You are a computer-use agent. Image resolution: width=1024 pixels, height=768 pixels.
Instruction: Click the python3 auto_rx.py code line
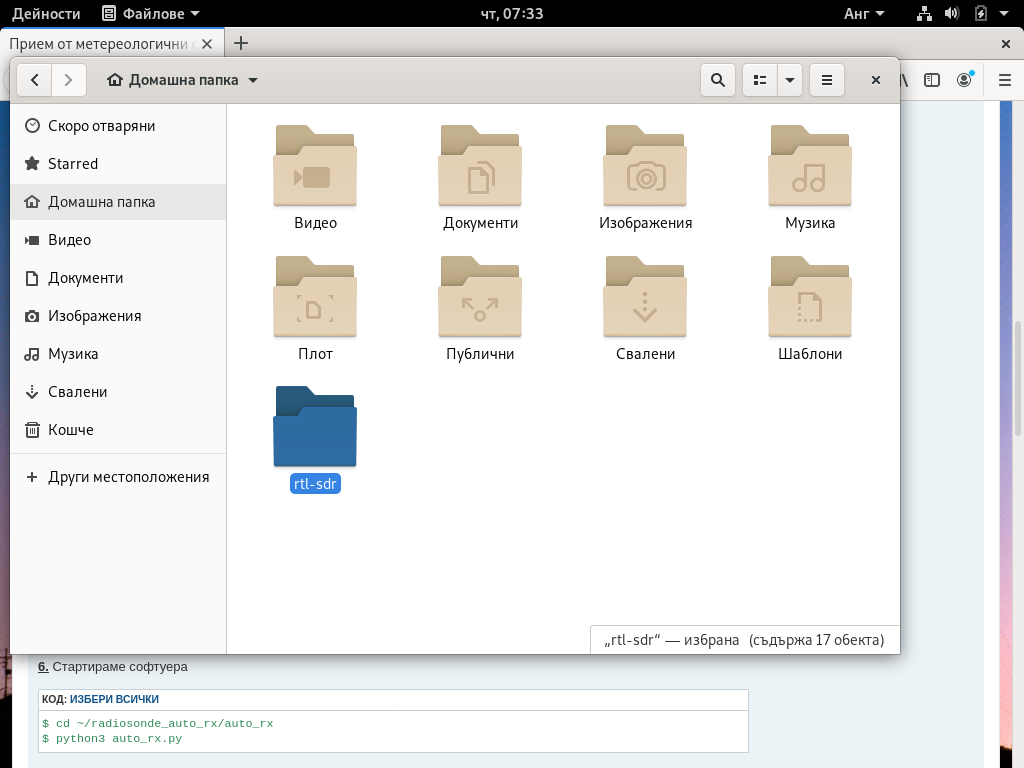(112, 739)
